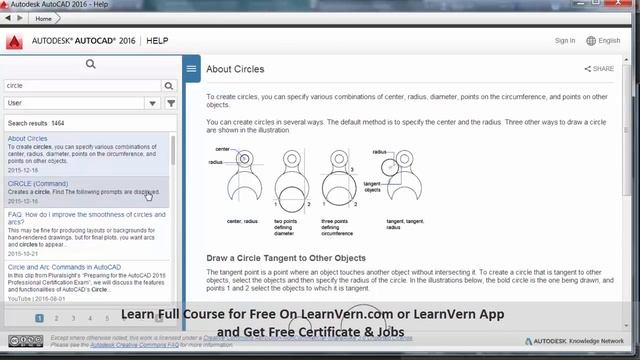Screen dimensions: 640x360
Task: Click the large magnifier icon above the search box
Action: tap(91, 64)
